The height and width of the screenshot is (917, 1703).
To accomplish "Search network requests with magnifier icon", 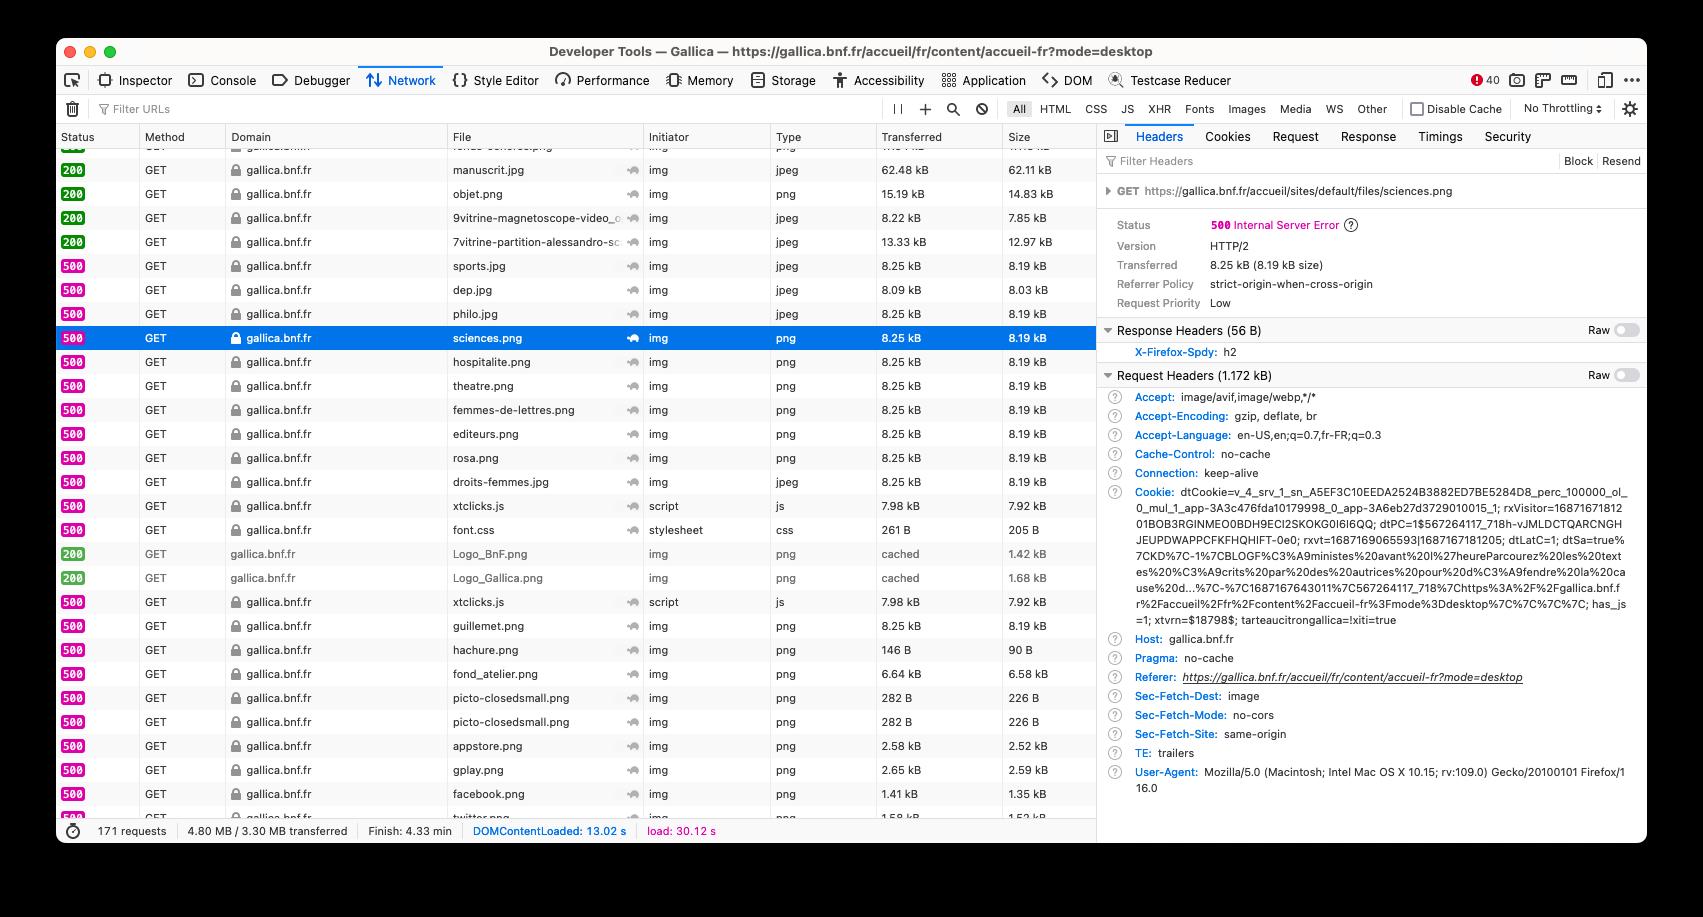I will 951,108.
